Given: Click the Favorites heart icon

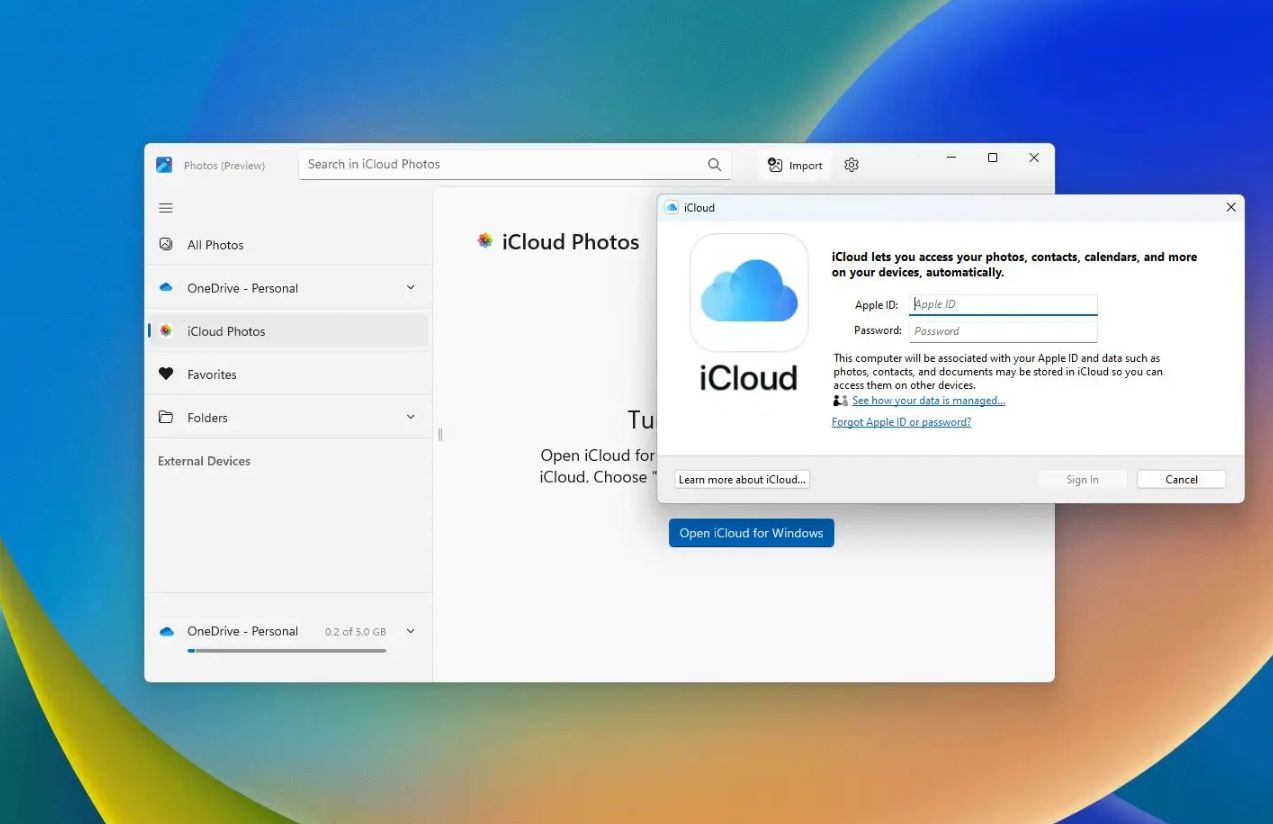Looking at the screenshot, I should pos(166,374).
